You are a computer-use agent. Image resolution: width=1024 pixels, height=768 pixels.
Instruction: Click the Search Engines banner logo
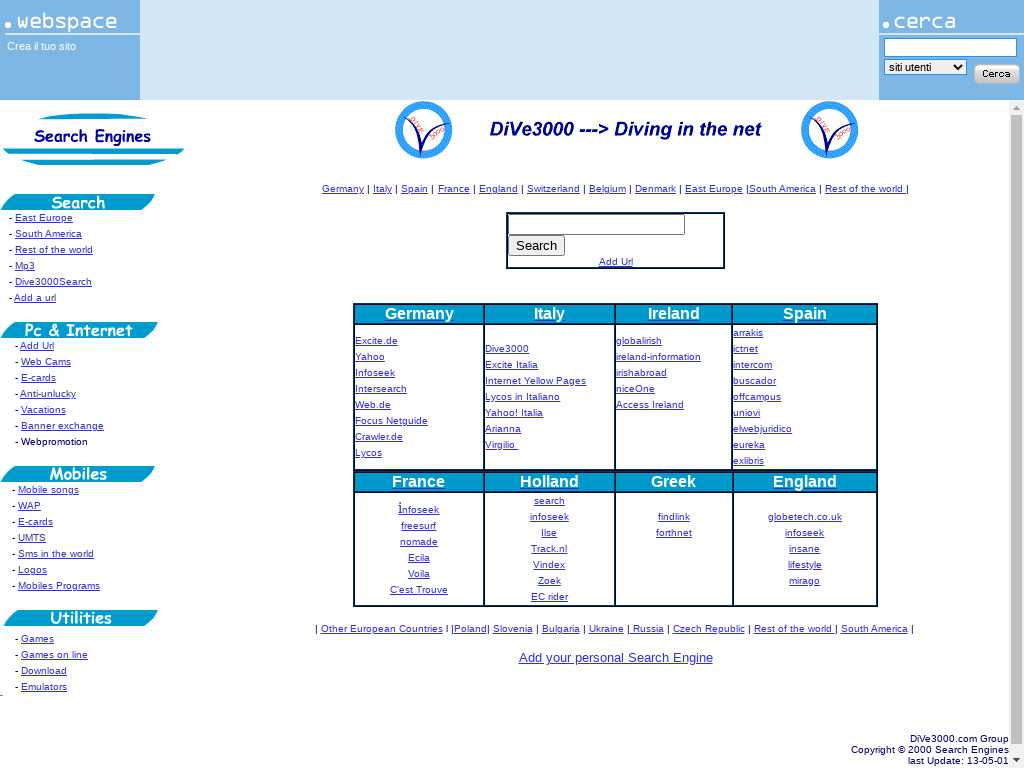(93, 138)
